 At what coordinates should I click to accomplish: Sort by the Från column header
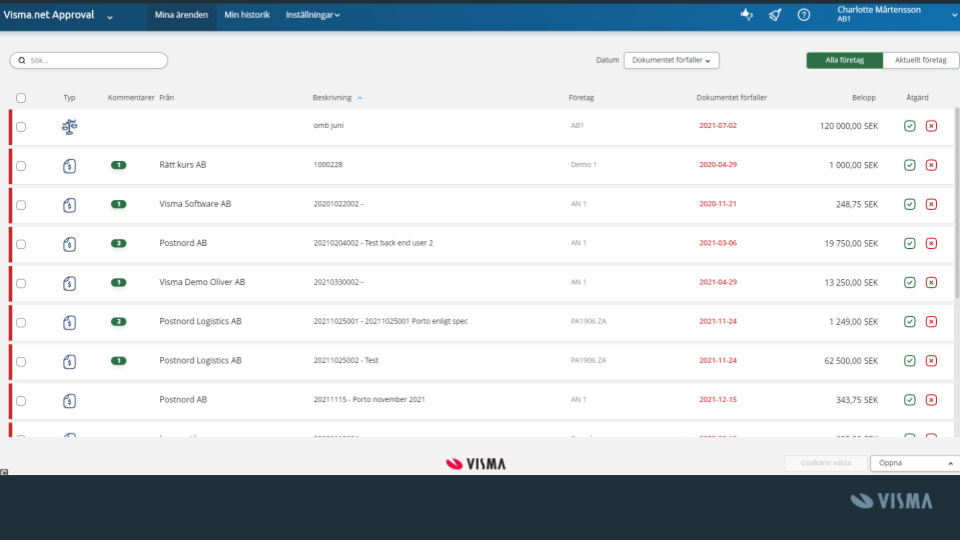point(167,98)
